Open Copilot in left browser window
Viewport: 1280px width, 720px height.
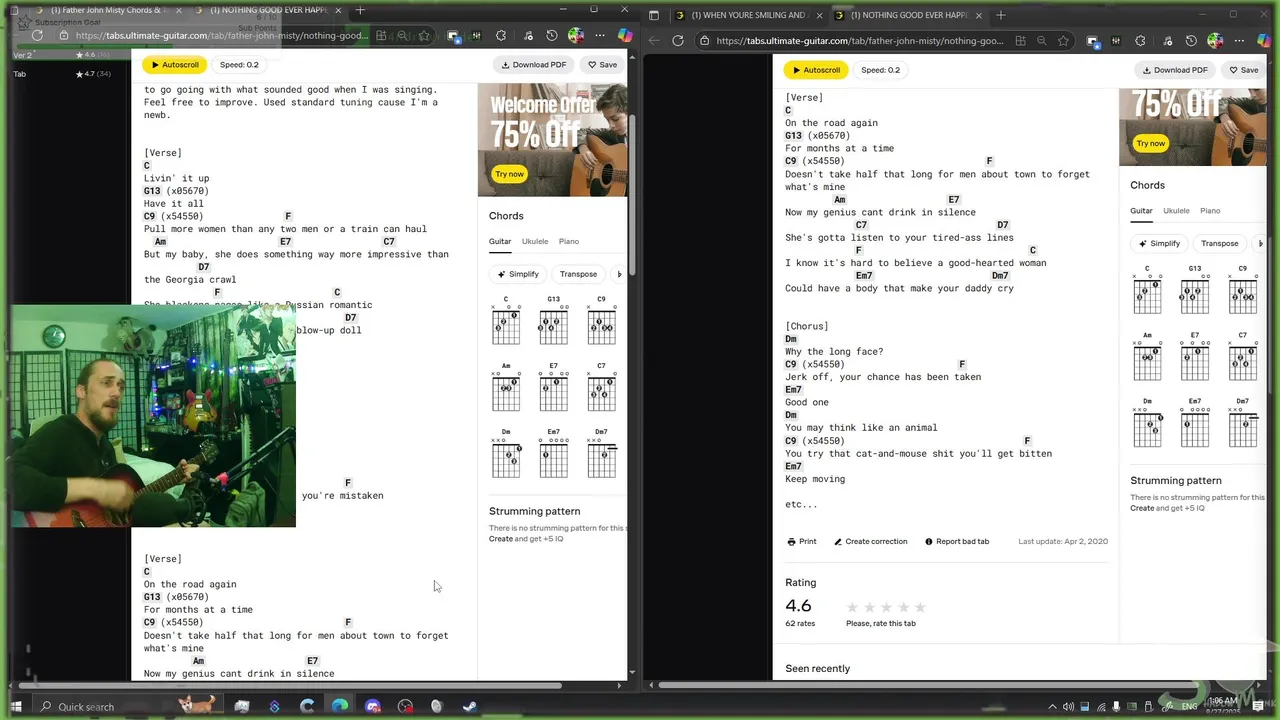click(x=625, y=36)
